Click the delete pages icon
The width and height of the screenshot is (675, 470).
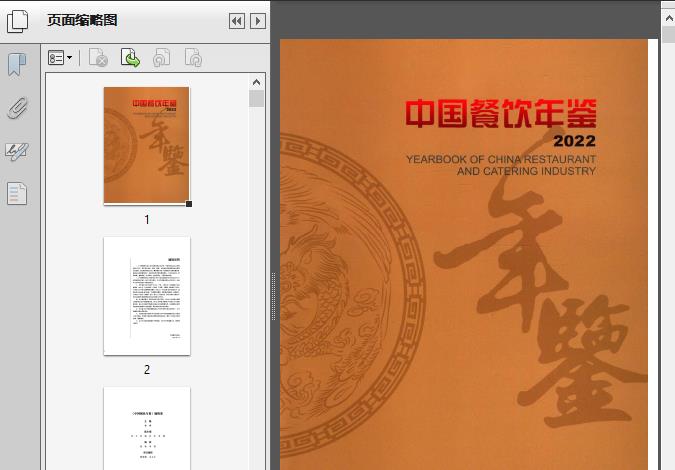(x=98, y=58)
